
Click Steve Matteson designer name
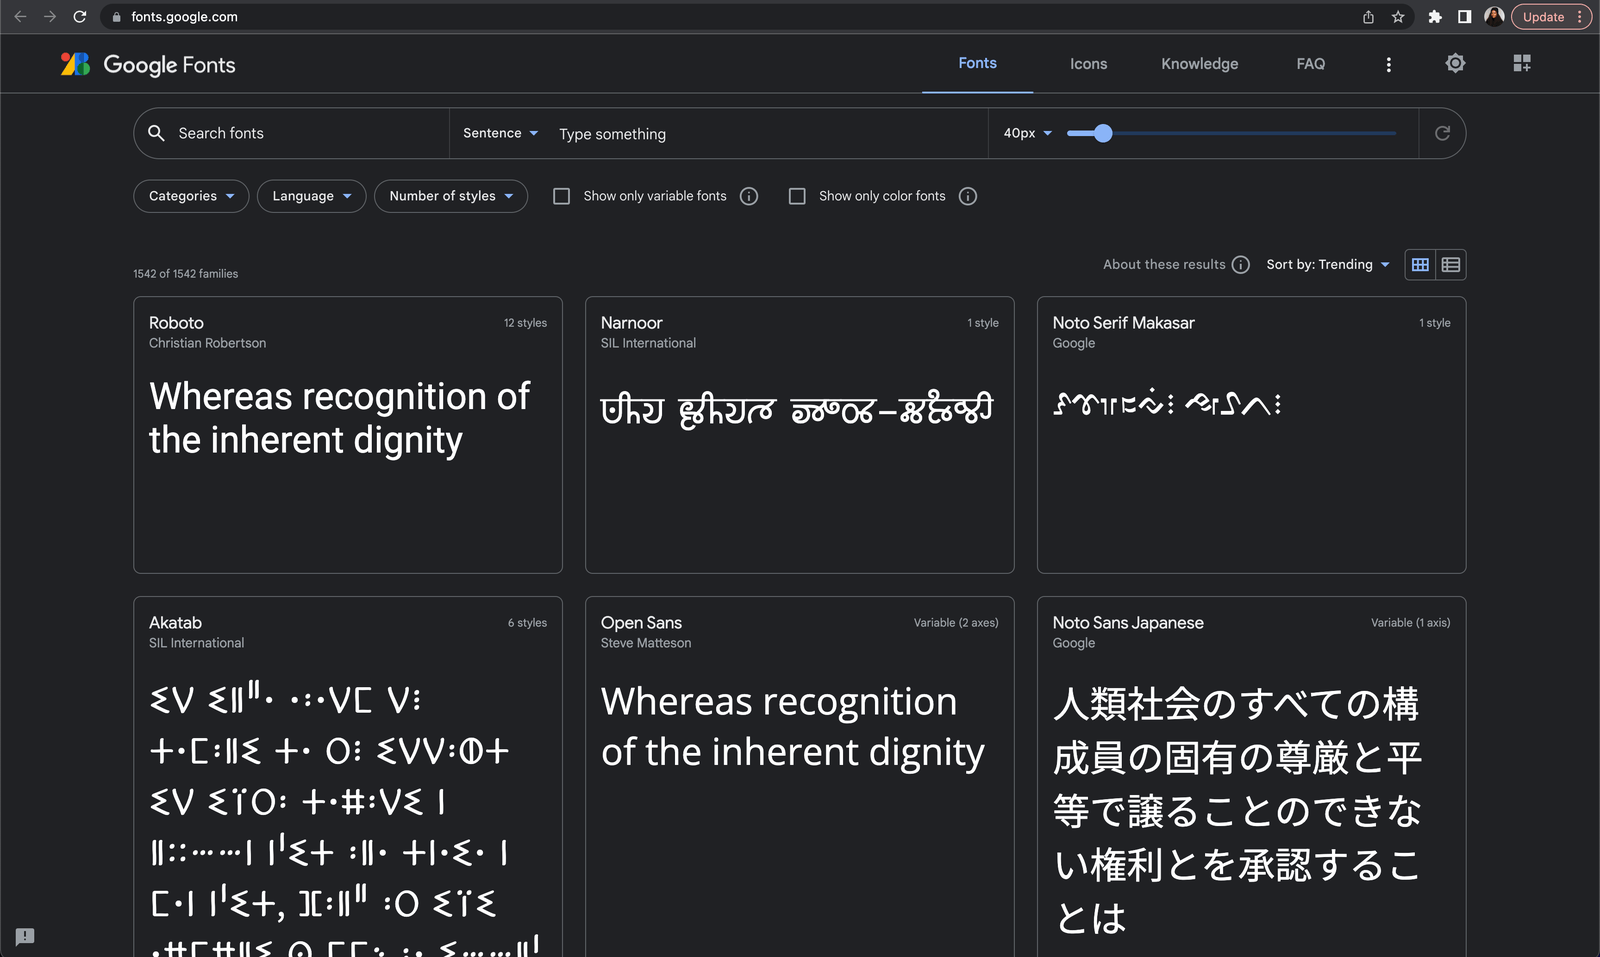point(646,643)
